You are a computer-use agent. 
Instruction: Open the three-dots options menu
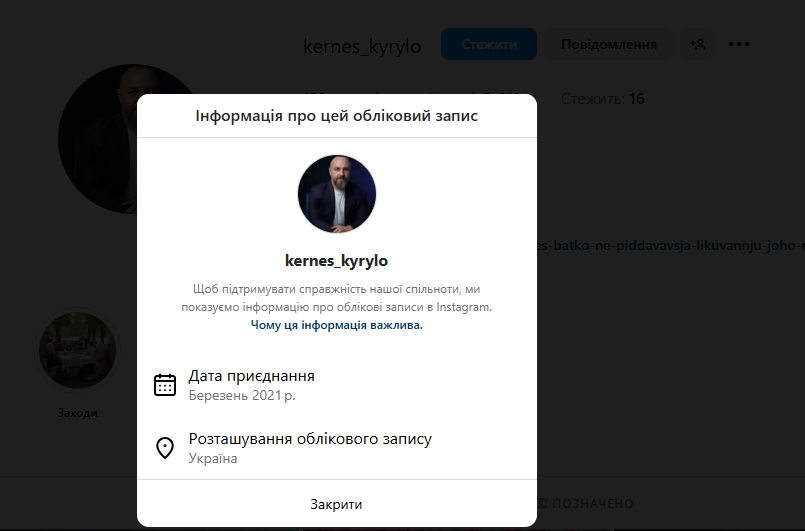coord(739,44)
